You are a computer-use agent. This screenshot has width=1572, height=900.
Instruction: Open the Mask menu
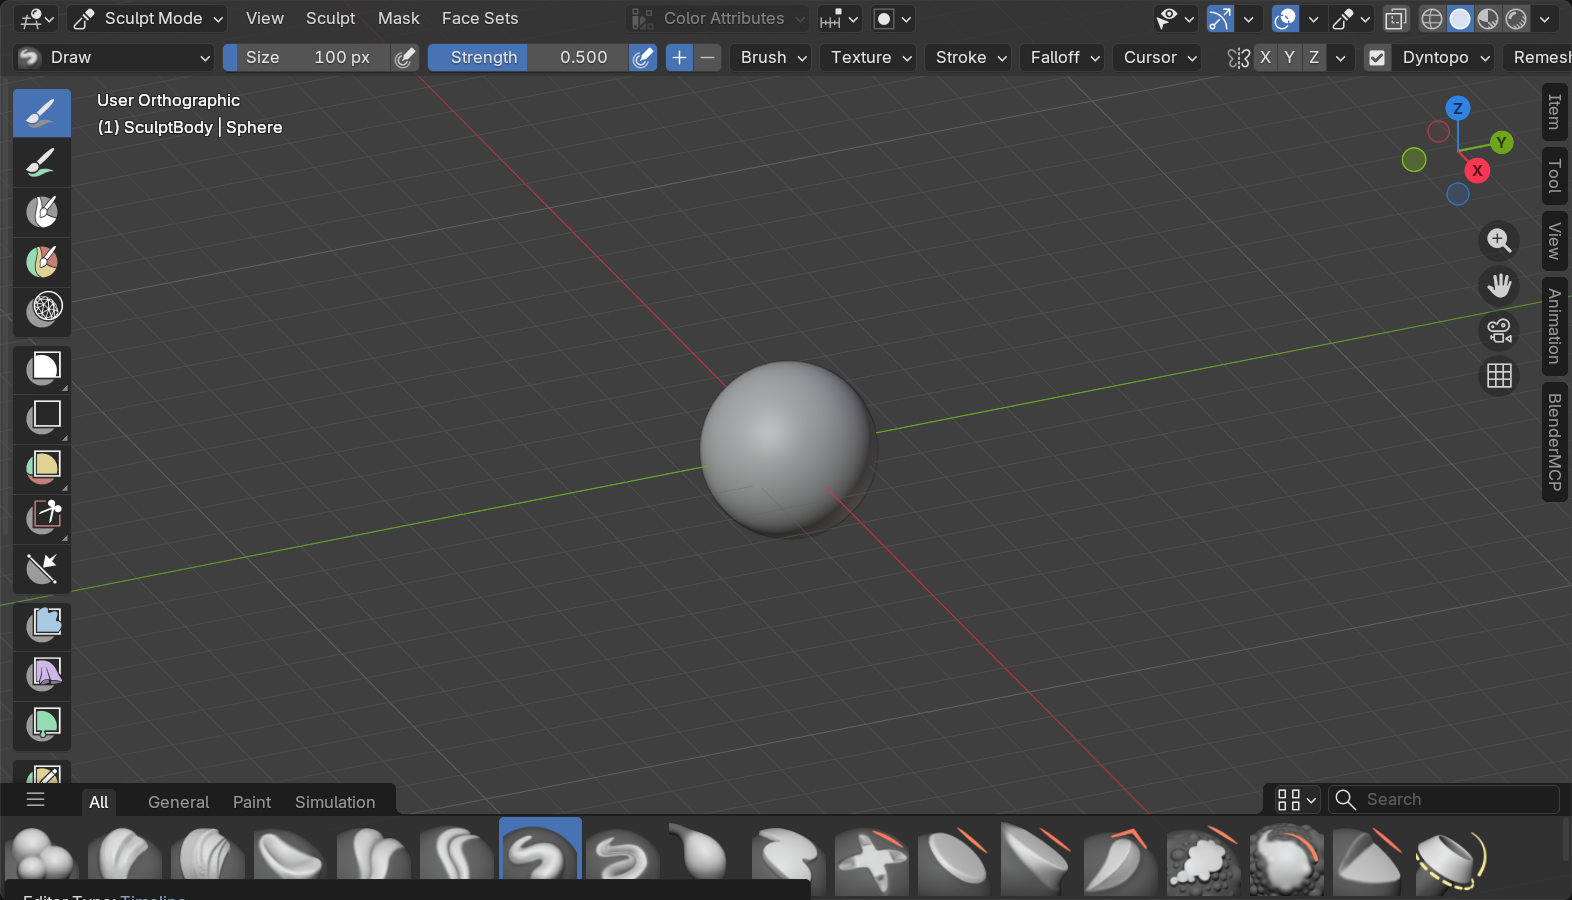pos(399,18)
